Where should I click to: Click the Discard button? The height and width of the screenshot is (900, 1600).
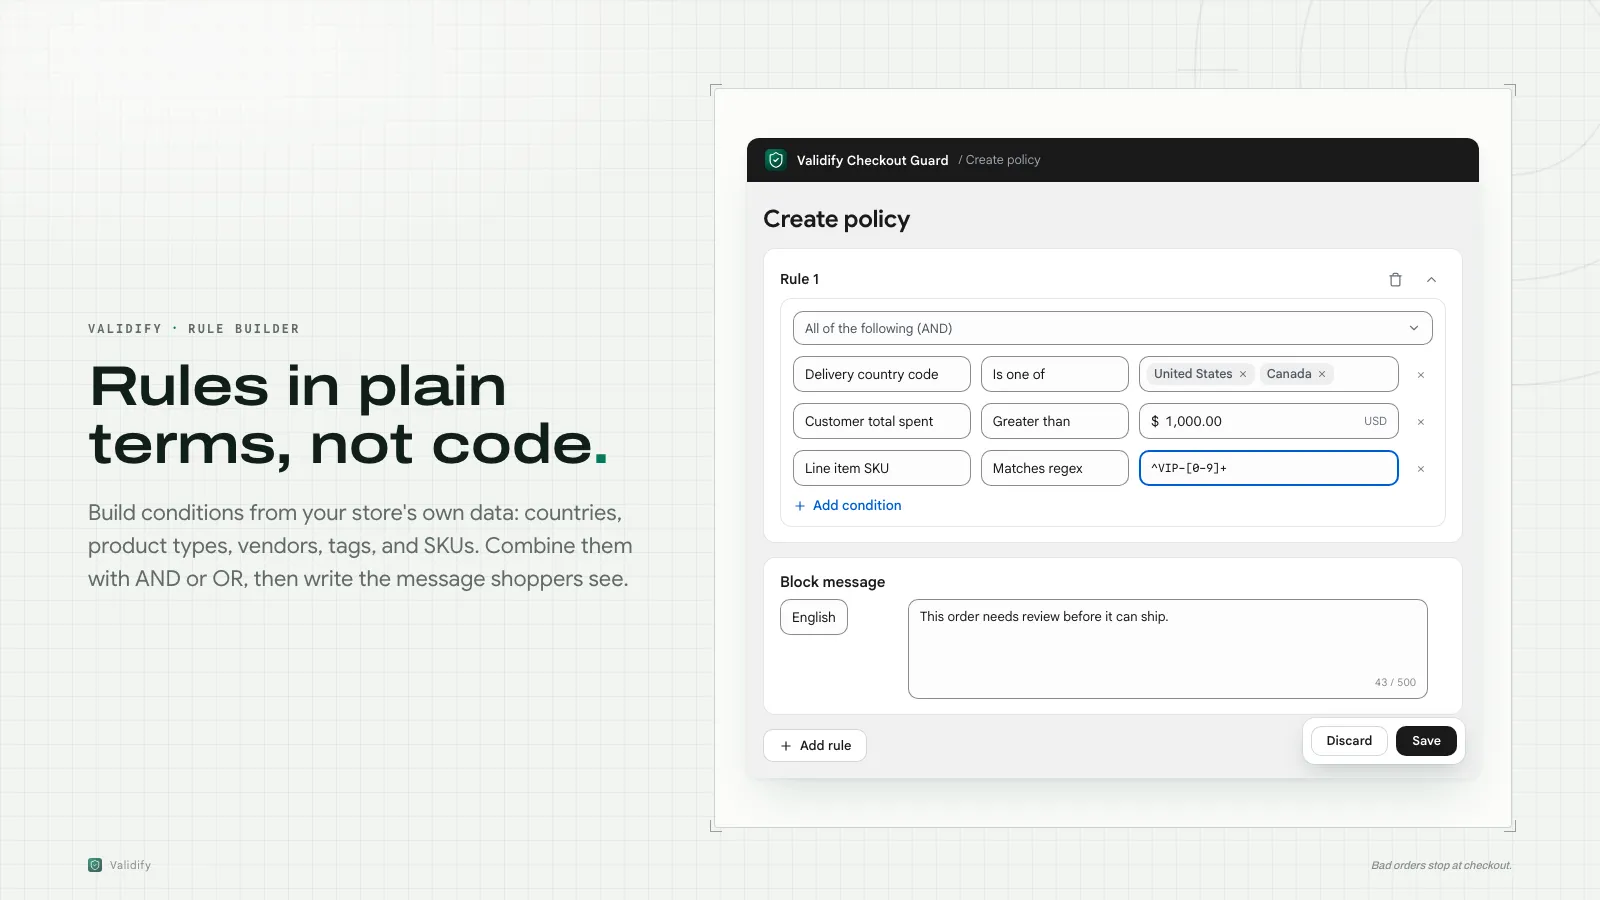point(1349,741)
